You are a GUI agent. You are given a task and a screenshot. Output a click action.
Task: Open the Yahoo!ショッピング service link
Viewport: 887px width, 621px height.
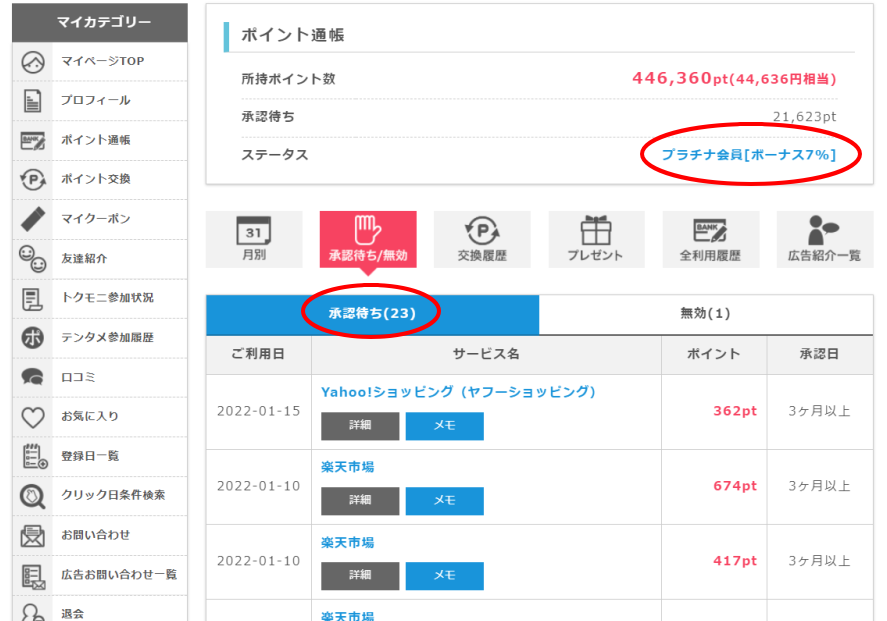click(x=458, y=392)
